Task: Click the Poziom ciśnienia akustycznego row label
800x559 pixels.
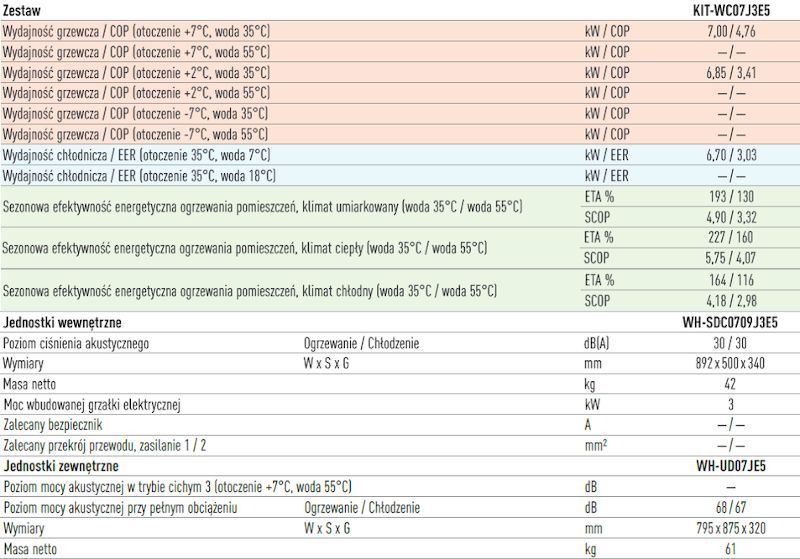Action: pyautogui.click(x=76, y=343)
